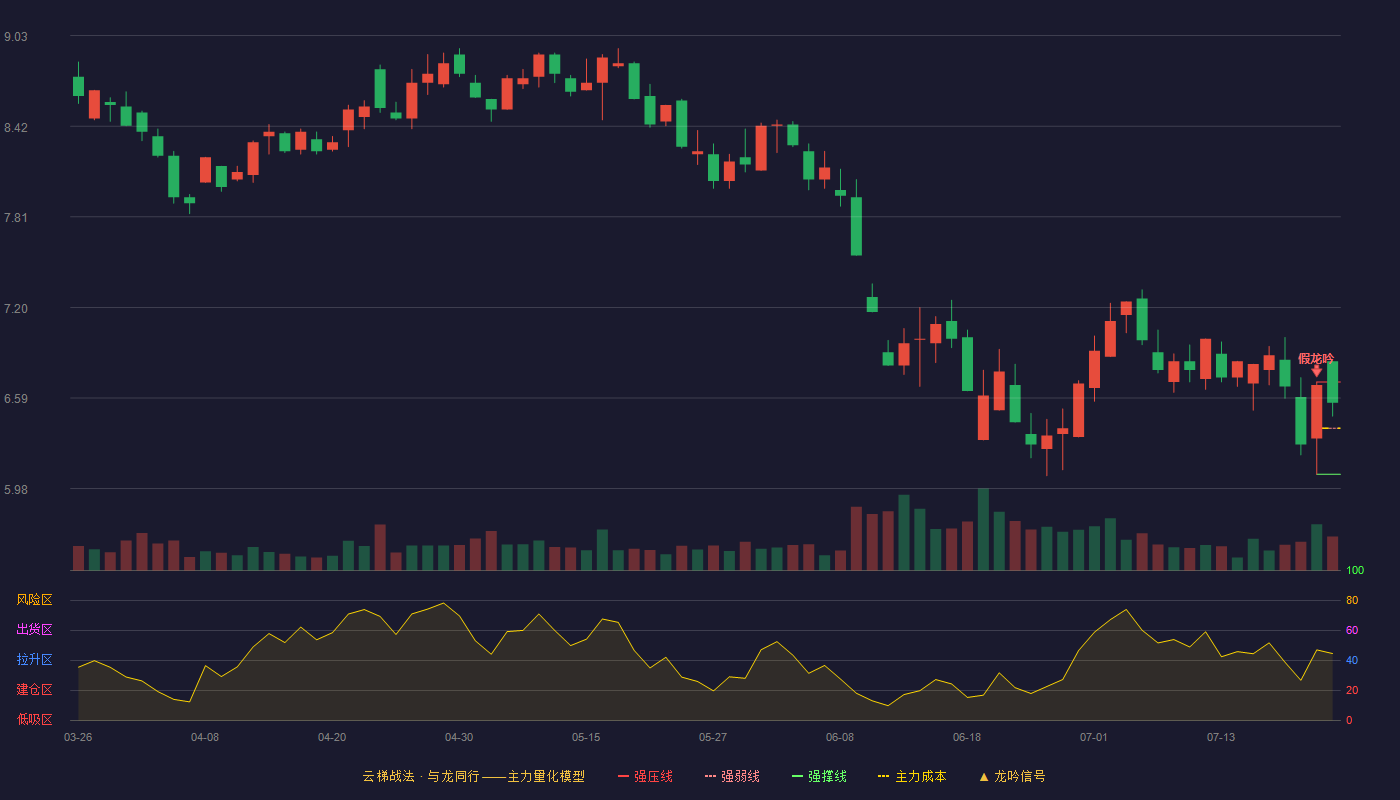This screenshot has height=800, width=1400.
Task: Click the 04-20 date label
Action: (332, 737)
